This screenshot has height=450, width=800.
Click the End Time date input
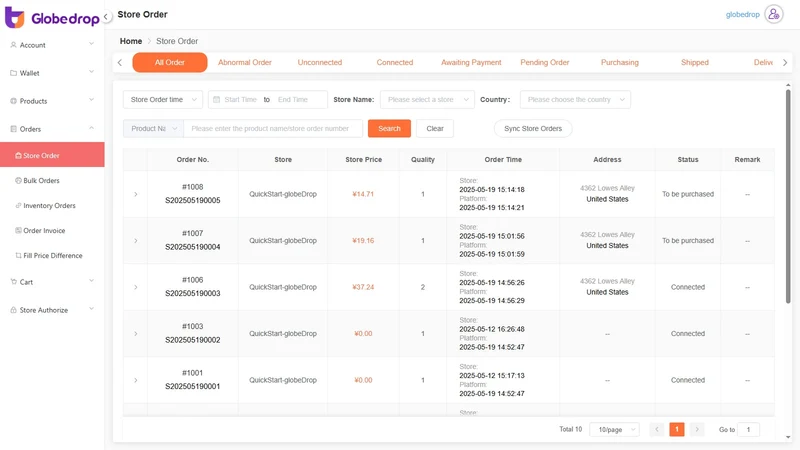pos(293,99)
